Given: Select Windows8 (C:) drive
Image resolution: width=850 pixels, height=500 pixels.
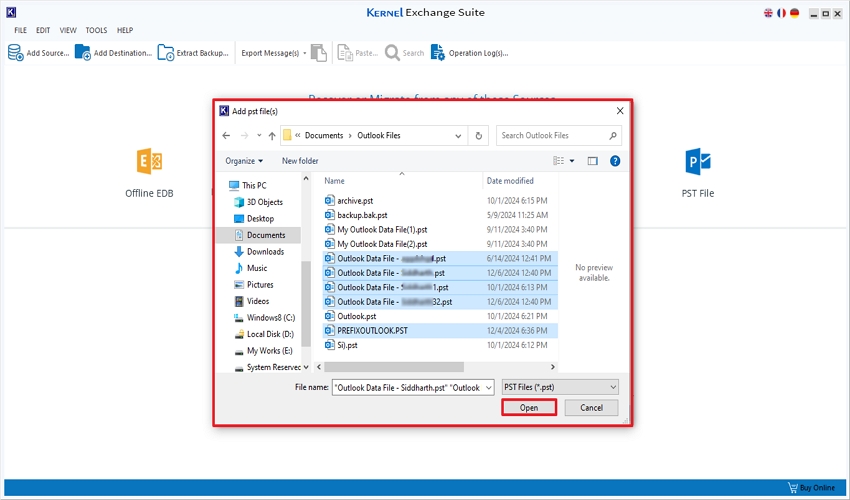Looking at the screenshot, I should pyautogui.click(x=265, y=318).
